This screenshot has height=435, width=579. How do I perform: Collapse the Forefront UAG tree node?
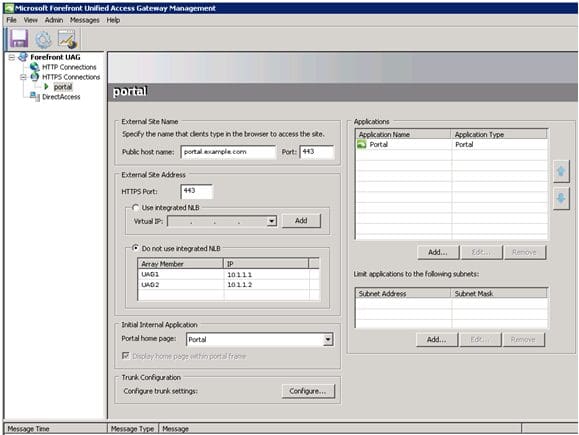(x=12, y=57)
